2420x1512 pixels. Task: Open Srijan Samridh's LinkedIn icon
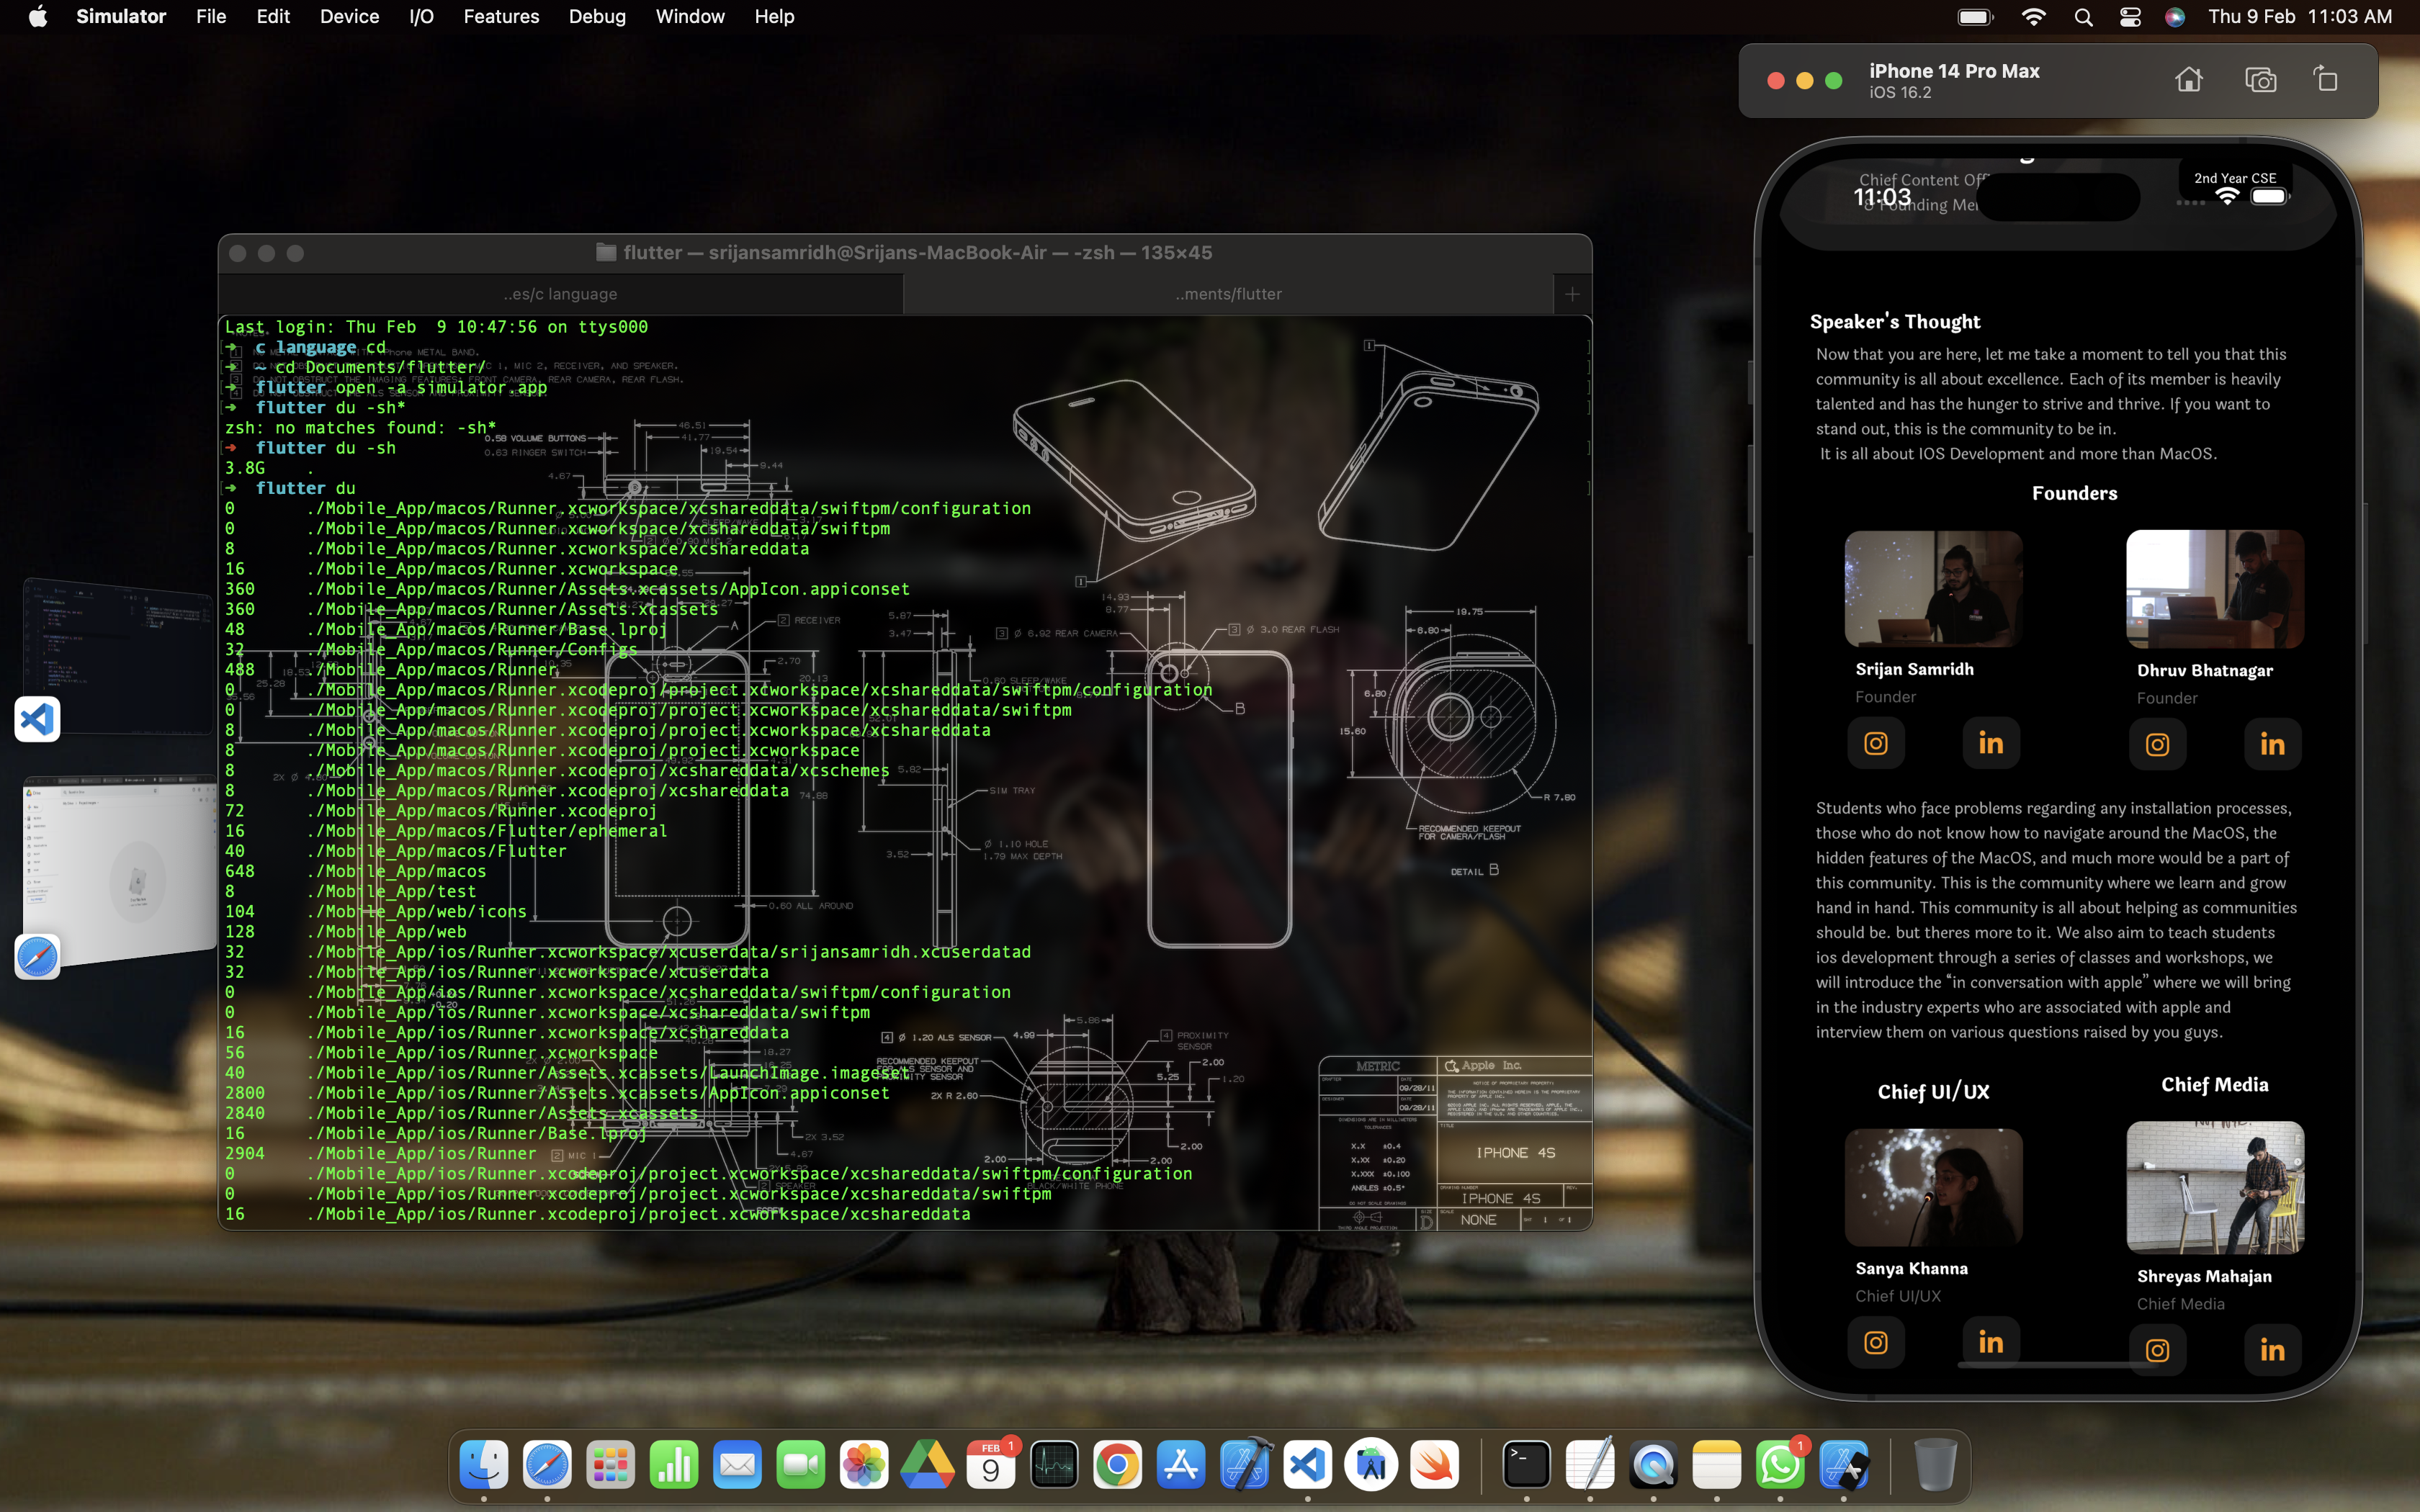point(1991,743)
